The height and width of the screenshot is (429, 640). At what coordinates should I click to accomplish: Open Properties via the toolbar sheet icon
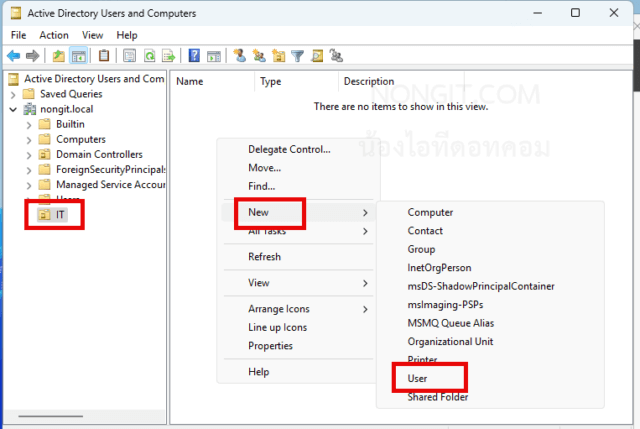129,56
